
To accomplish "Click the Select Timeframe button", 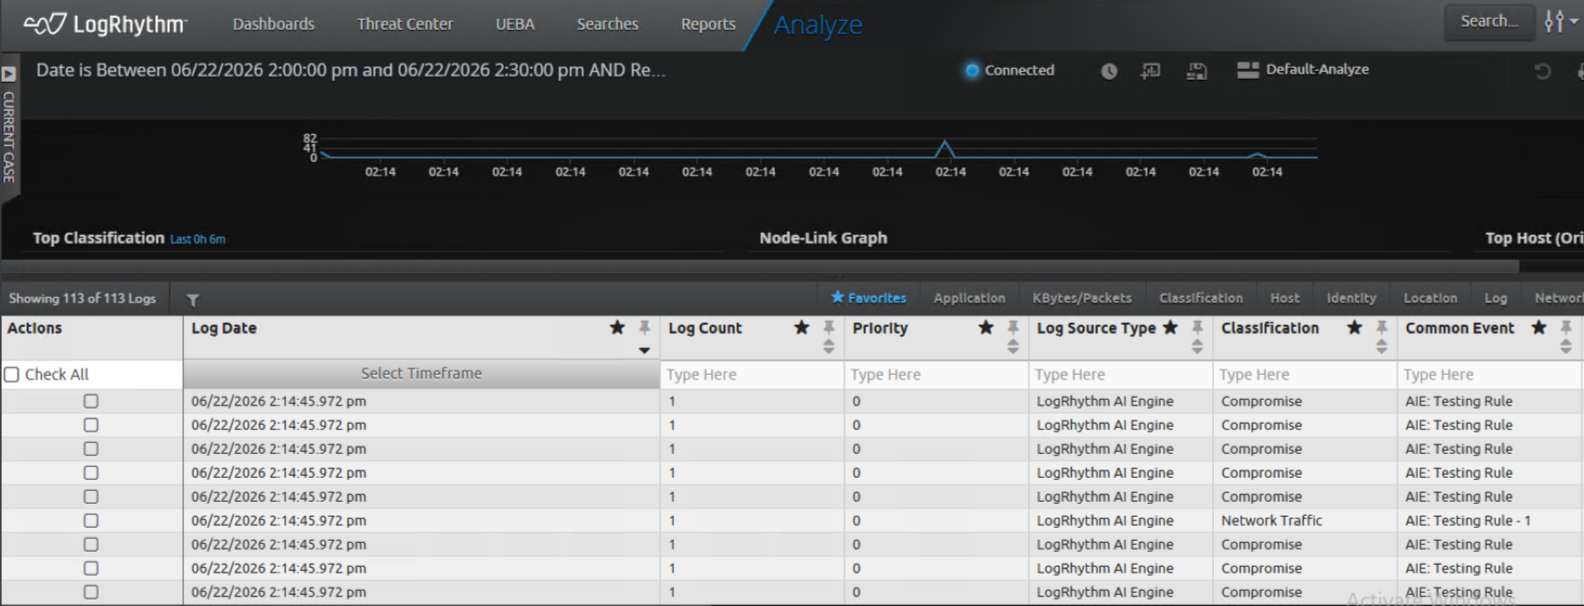I will point(421,374).
